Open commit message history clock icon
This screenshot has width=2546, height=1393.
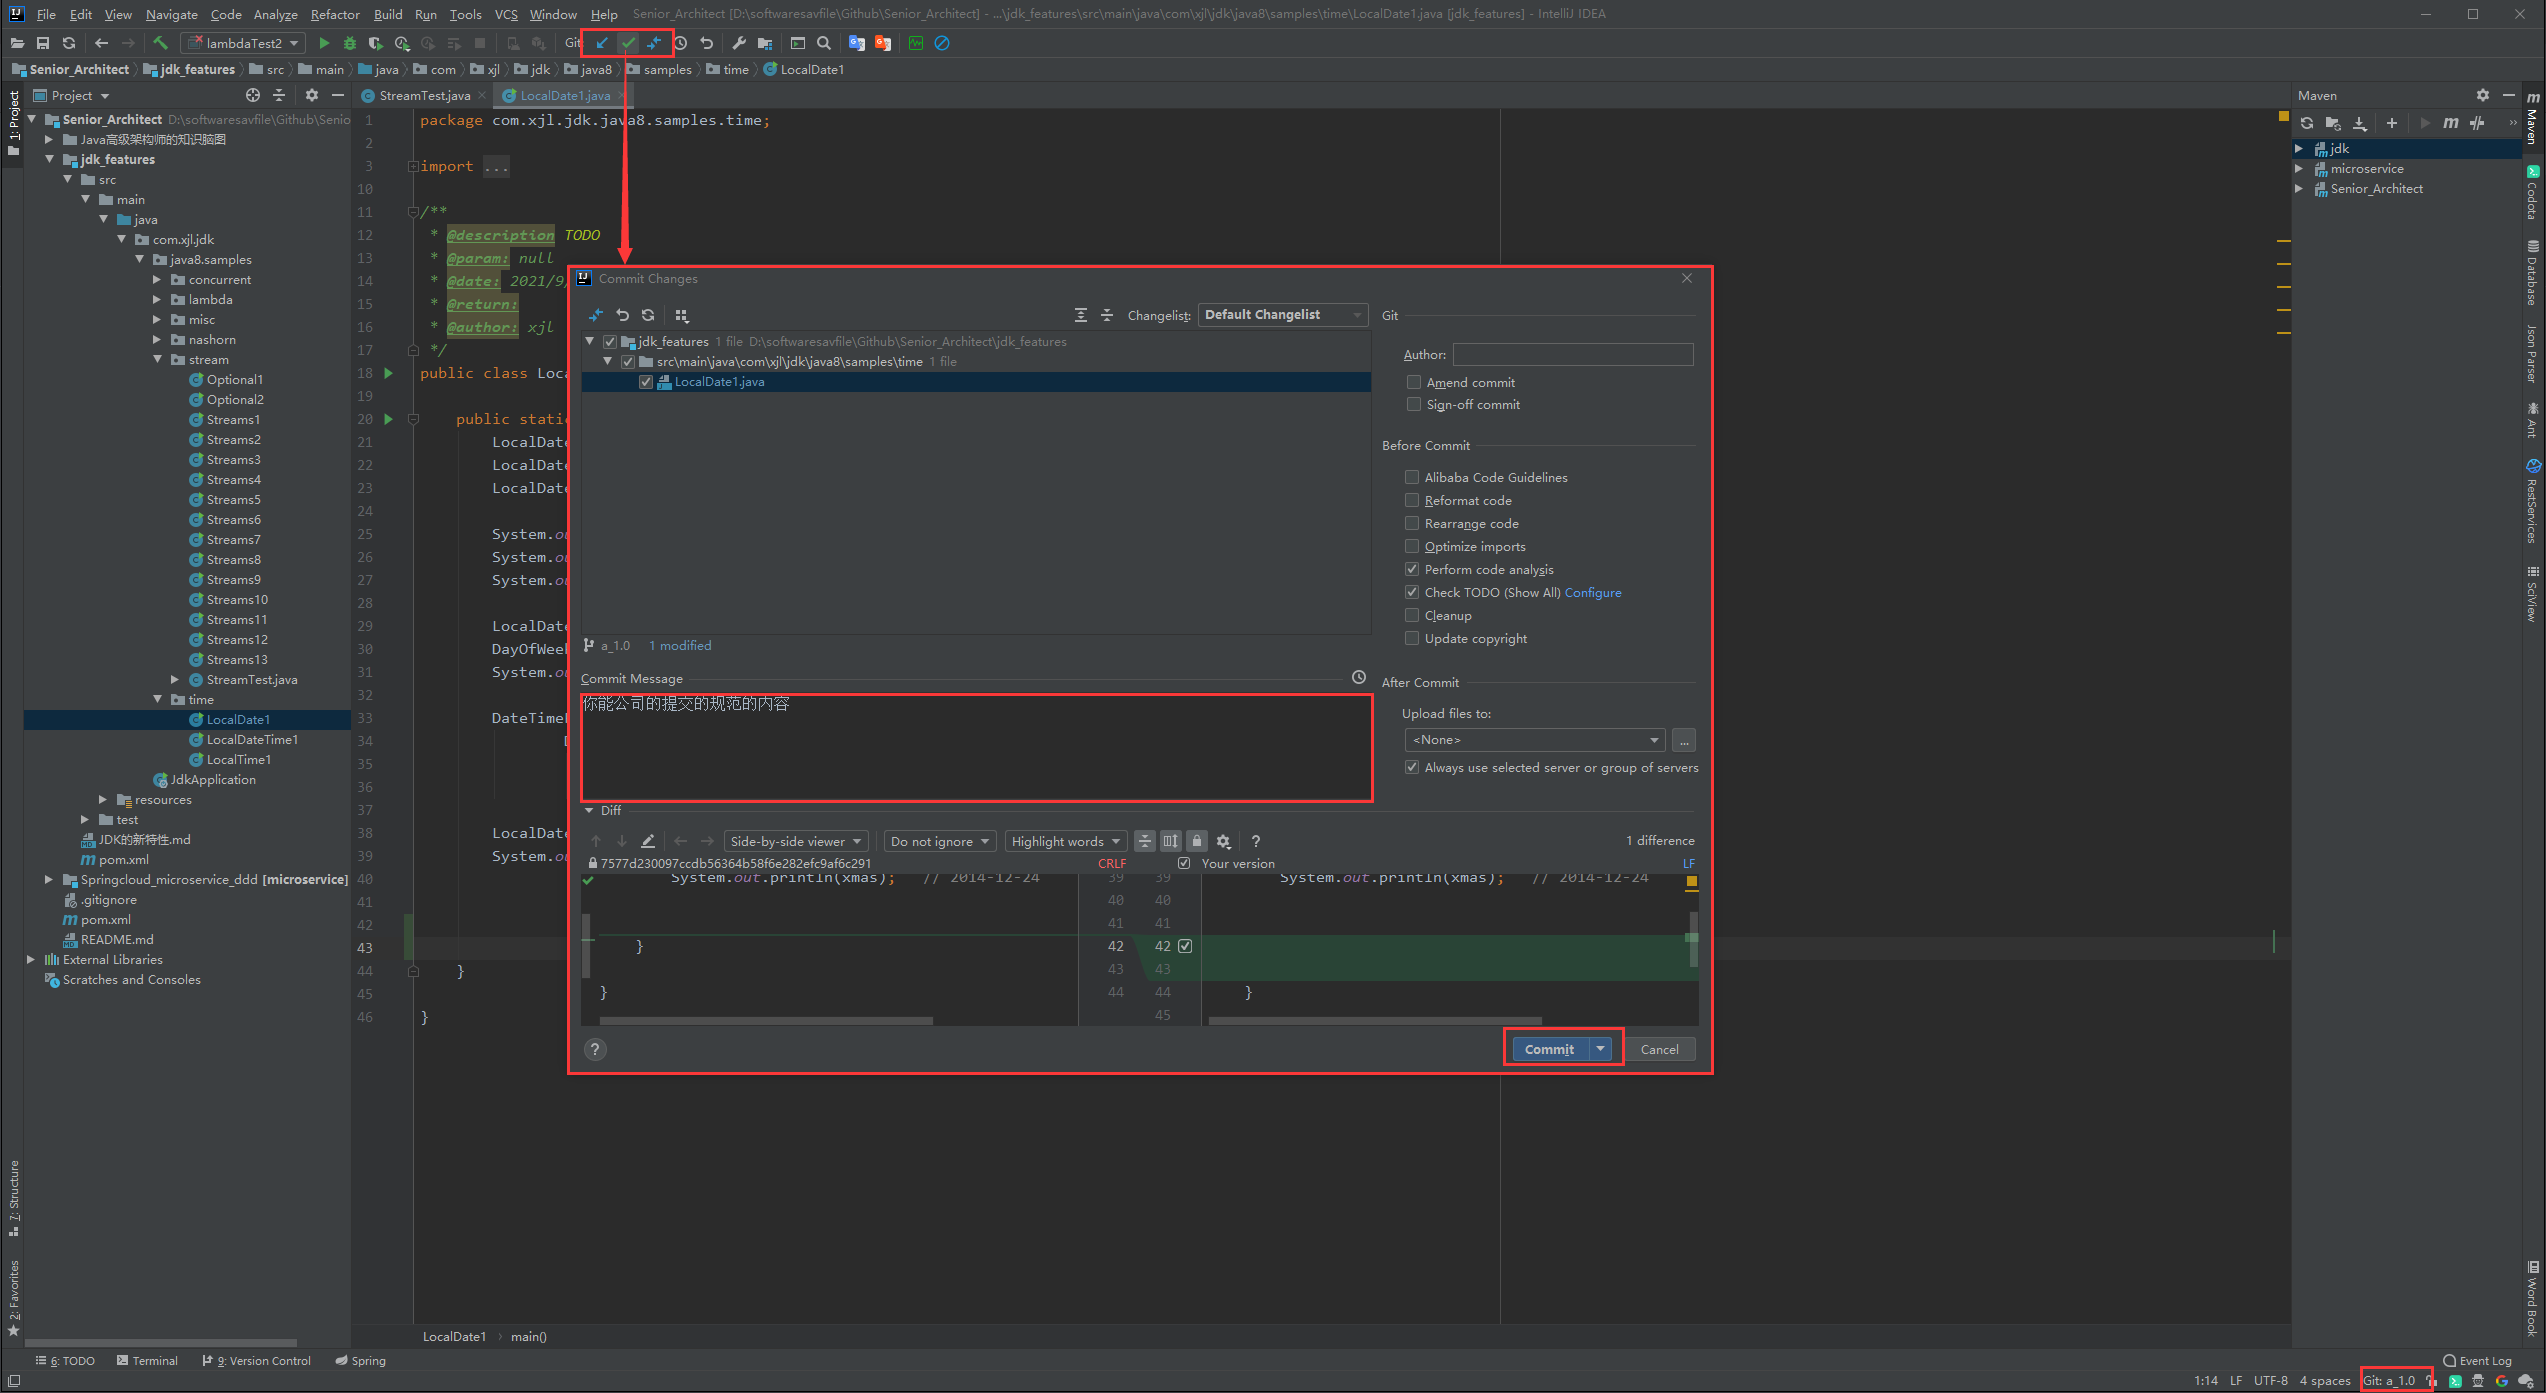pyautogui.click(x=1358, y=678)
